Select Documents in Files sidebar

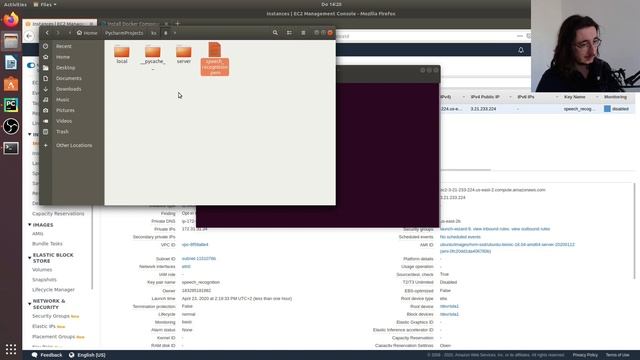pyautogui.click(x=69, y=78)
